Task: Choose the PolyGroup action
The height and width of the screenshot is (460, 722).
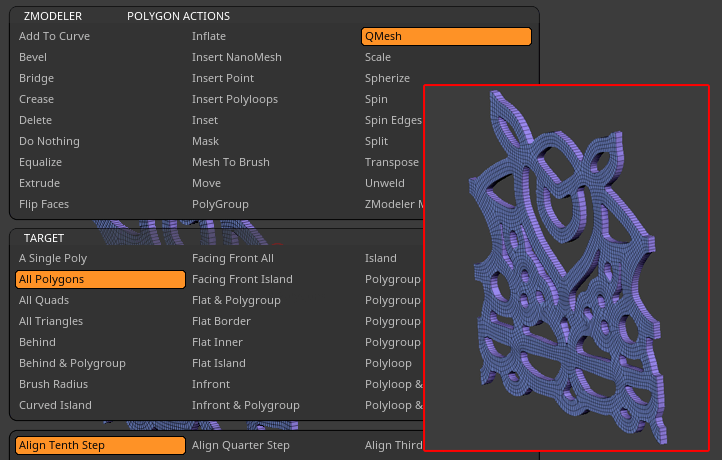Action: pyautogui.click(x=220, y=204)
